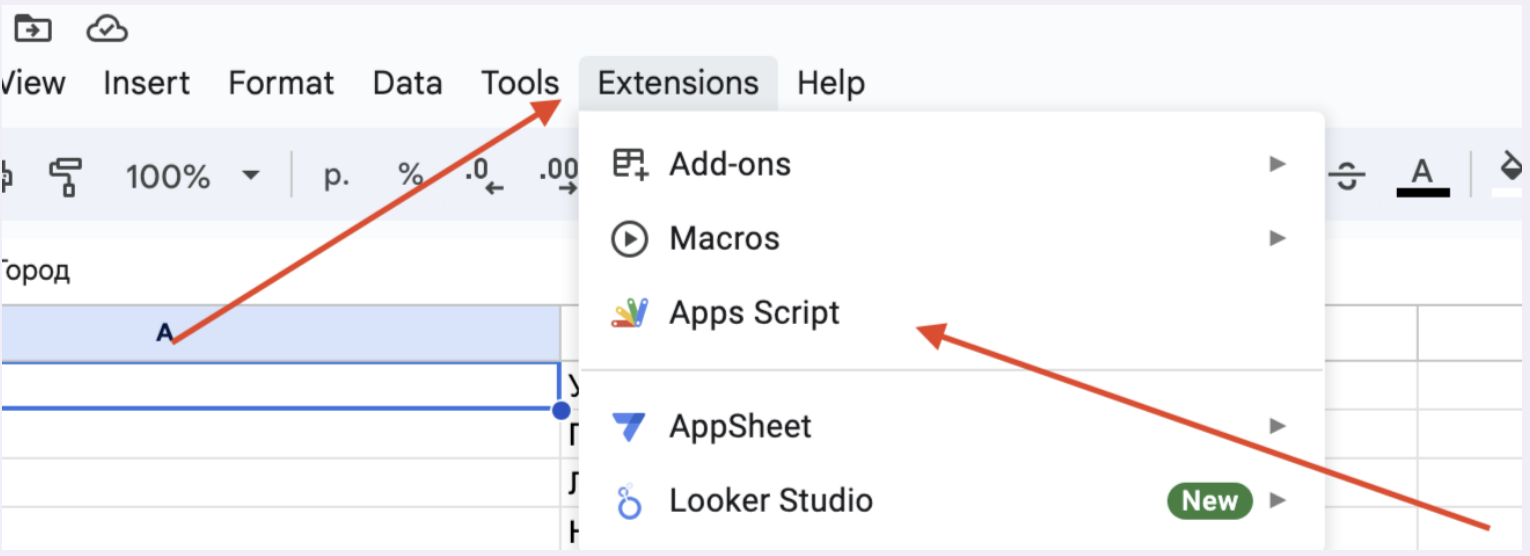Open the 100% zoom dropdown
The image size is (1530, 556).
(192, 177)
